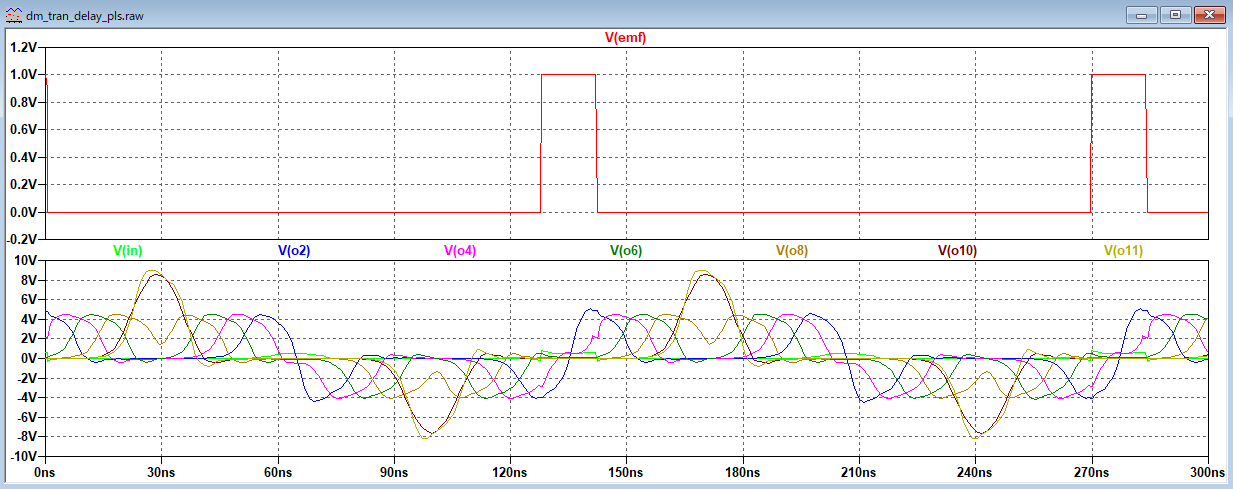The width and height of the screenshot is (1233, 489).
Task: Click the 180ns time axis label
Action: click(743, 471)
